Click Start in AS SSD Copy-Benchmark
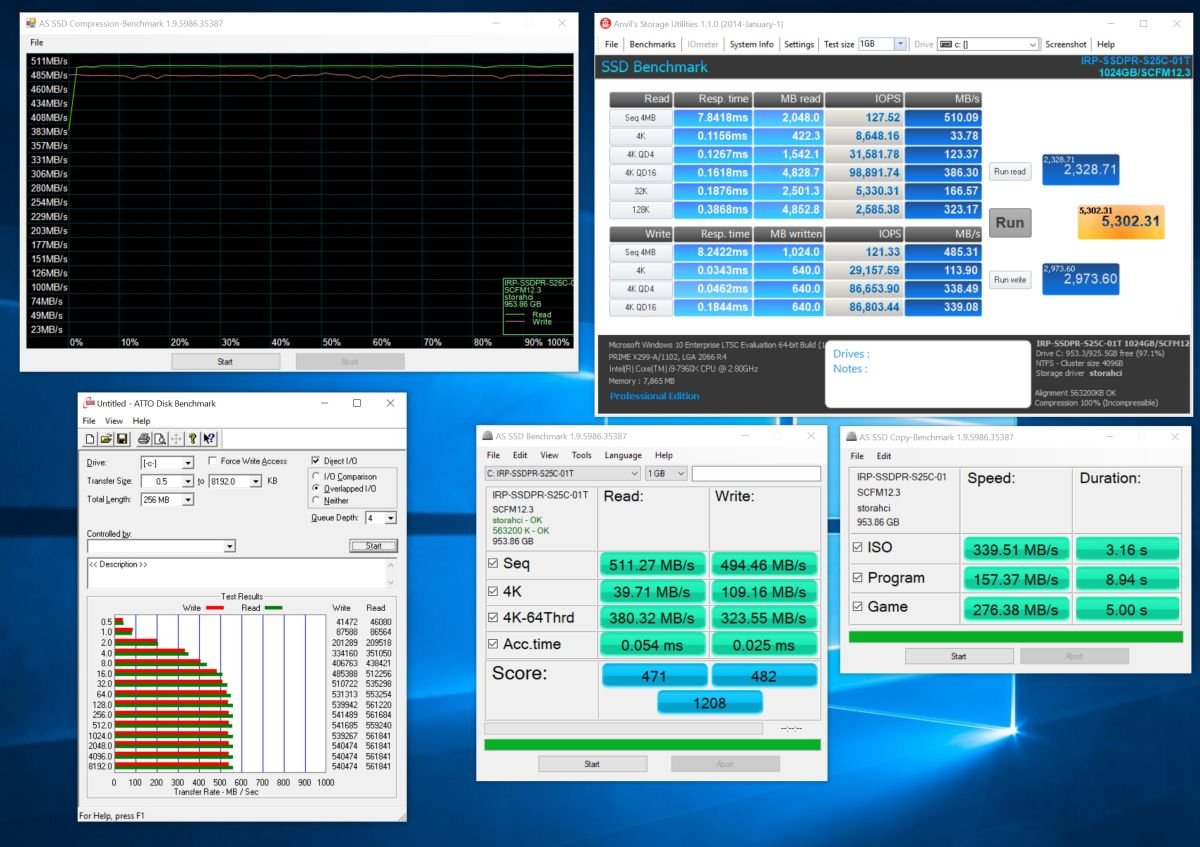The width and height of the screenshot is (1200, 847). pos(958,656)
